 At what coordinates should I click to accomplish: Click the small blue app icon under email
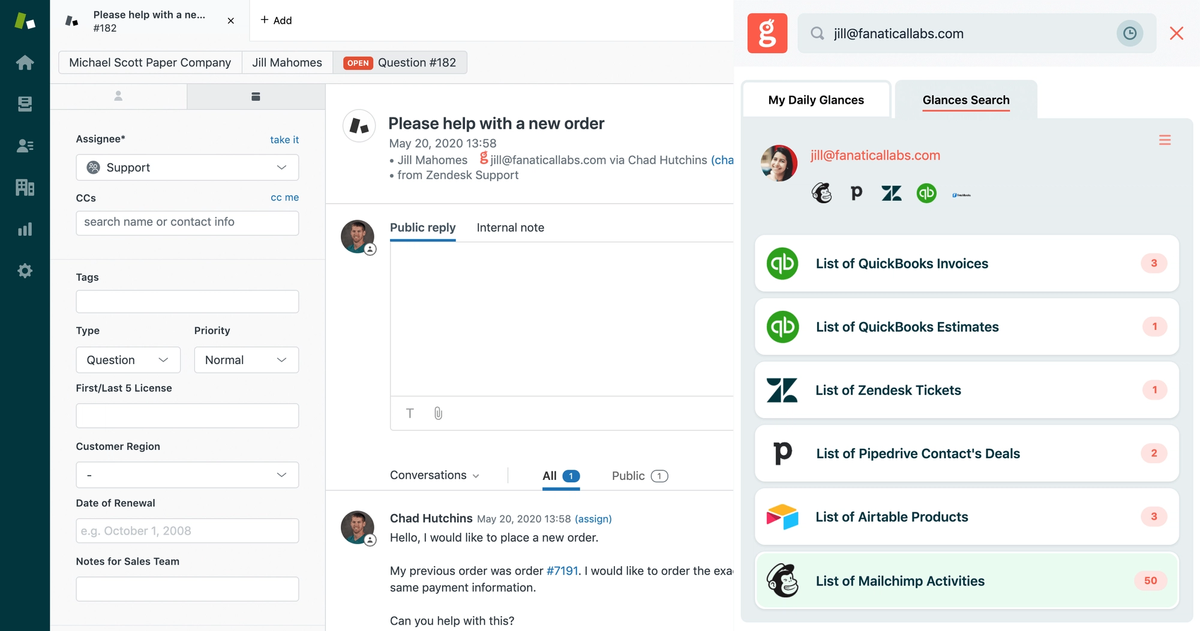[x=962, y=193]
